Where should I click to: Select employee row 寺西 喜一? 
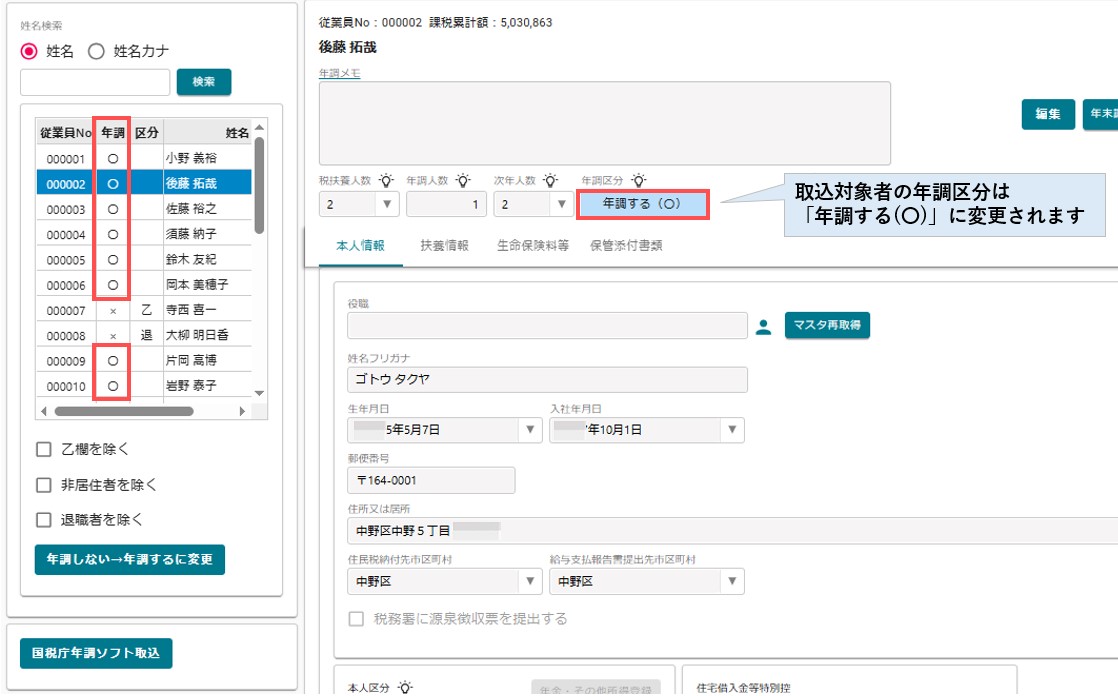pyautogui.click(x=144, y=310)
